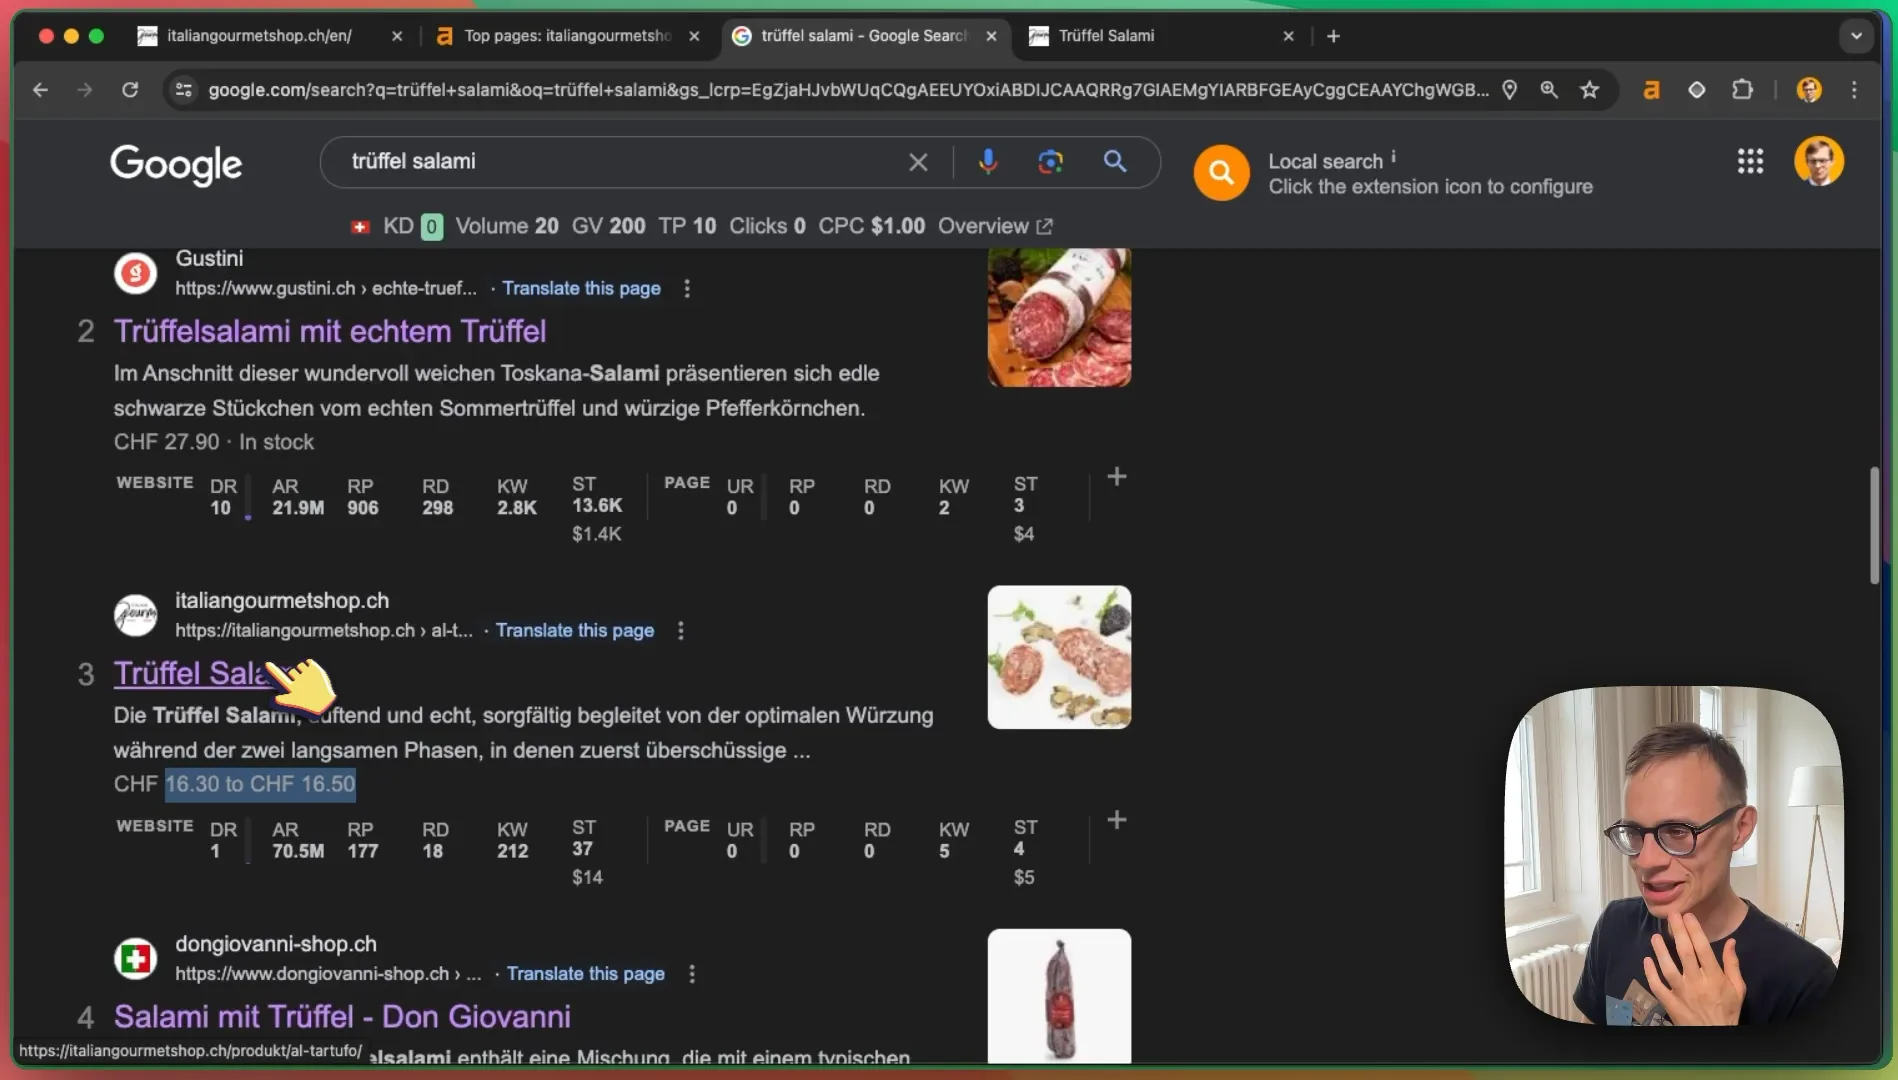Viewport: 1898px width, 1080px height.
Task: Go back to the previous page
Action: point(40,90)
